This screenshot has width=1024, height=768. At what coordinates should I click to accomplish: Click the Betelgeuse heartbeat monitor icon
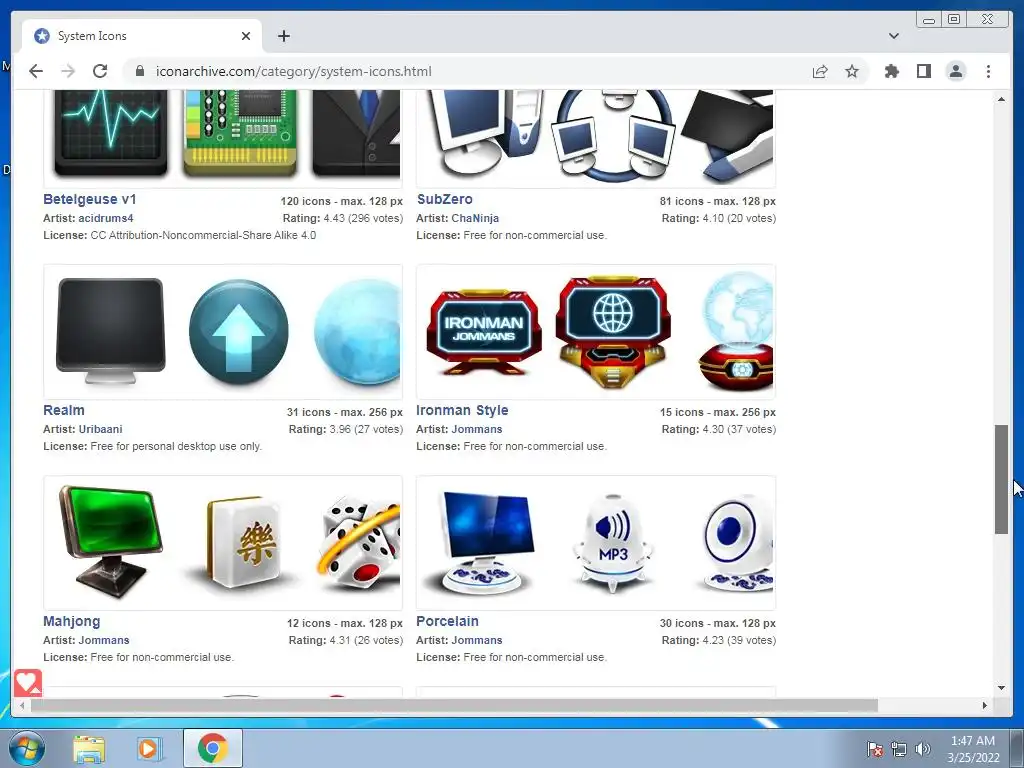(x=110, y=133)
